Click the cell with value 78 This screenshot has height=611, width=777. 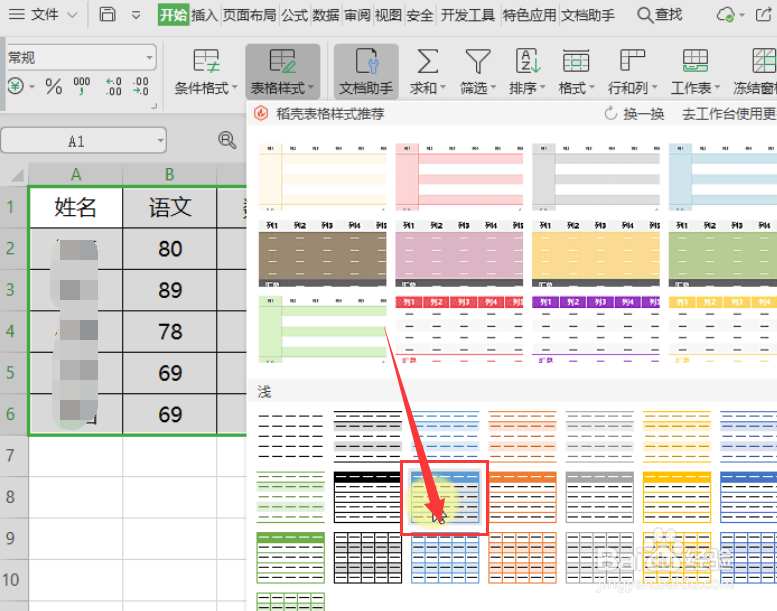[169, 332]
